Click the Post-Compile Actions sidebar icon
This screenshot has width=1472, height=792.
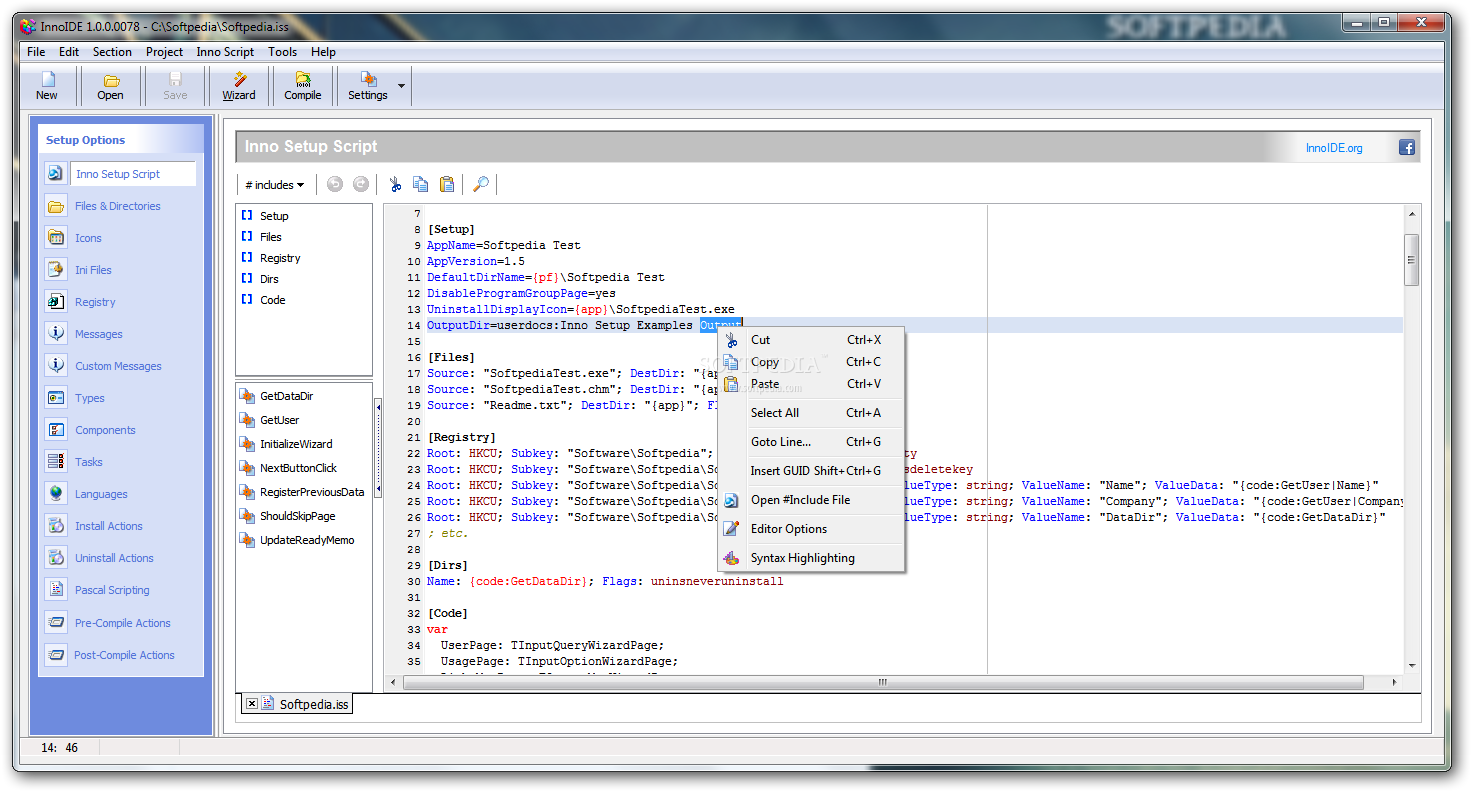point(56,654)
